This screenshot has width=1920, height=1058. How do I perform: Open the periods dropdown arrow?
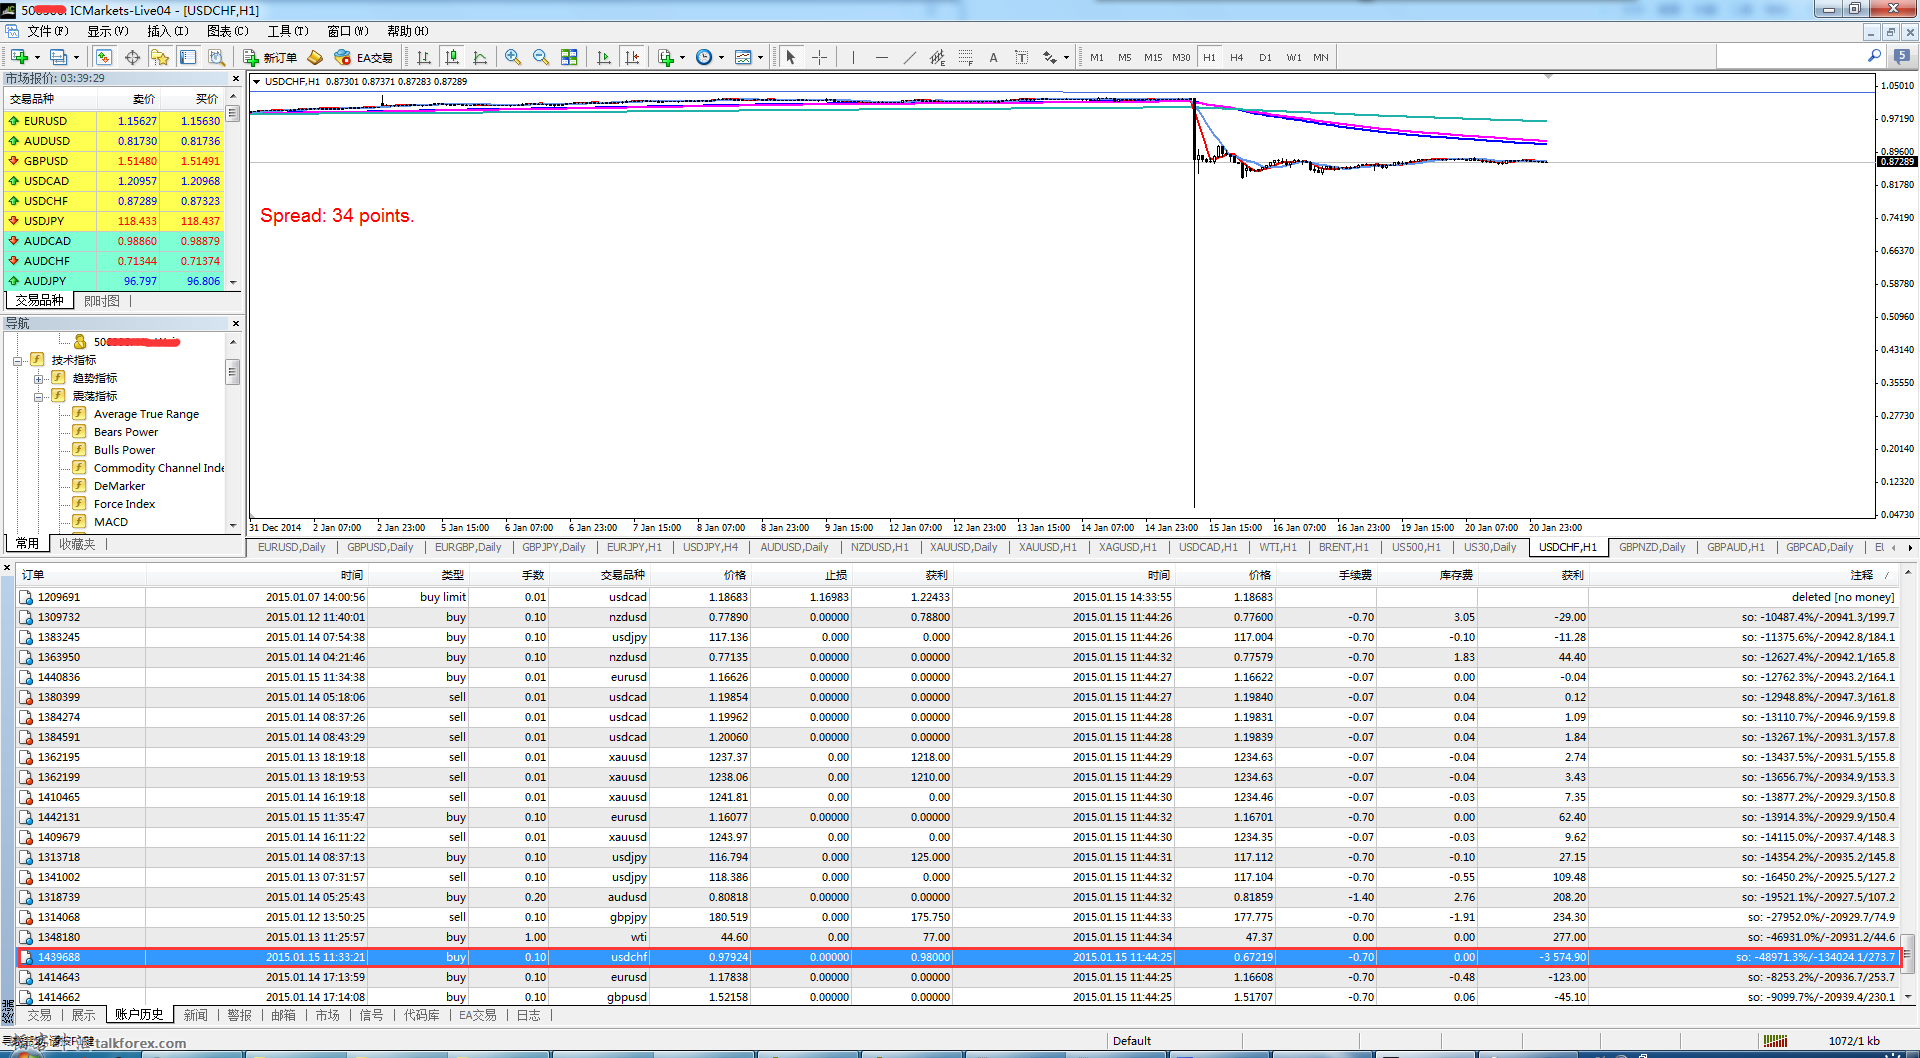pyautogui.click(x=721, y=57)
